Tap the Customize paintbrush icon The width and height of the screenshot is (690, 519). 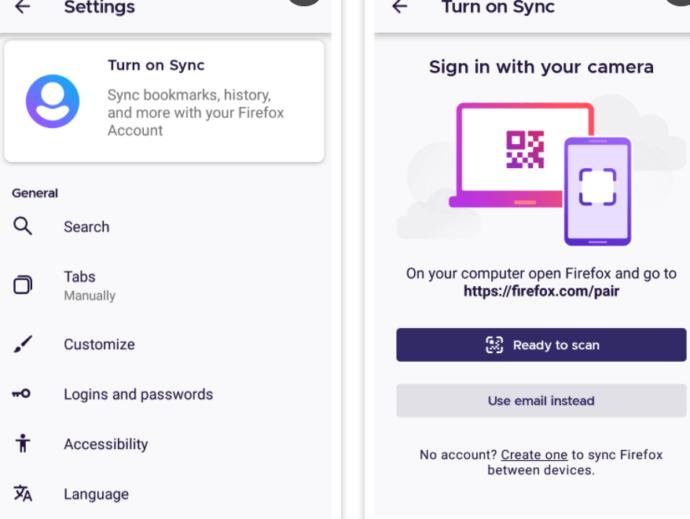[22, 344]
